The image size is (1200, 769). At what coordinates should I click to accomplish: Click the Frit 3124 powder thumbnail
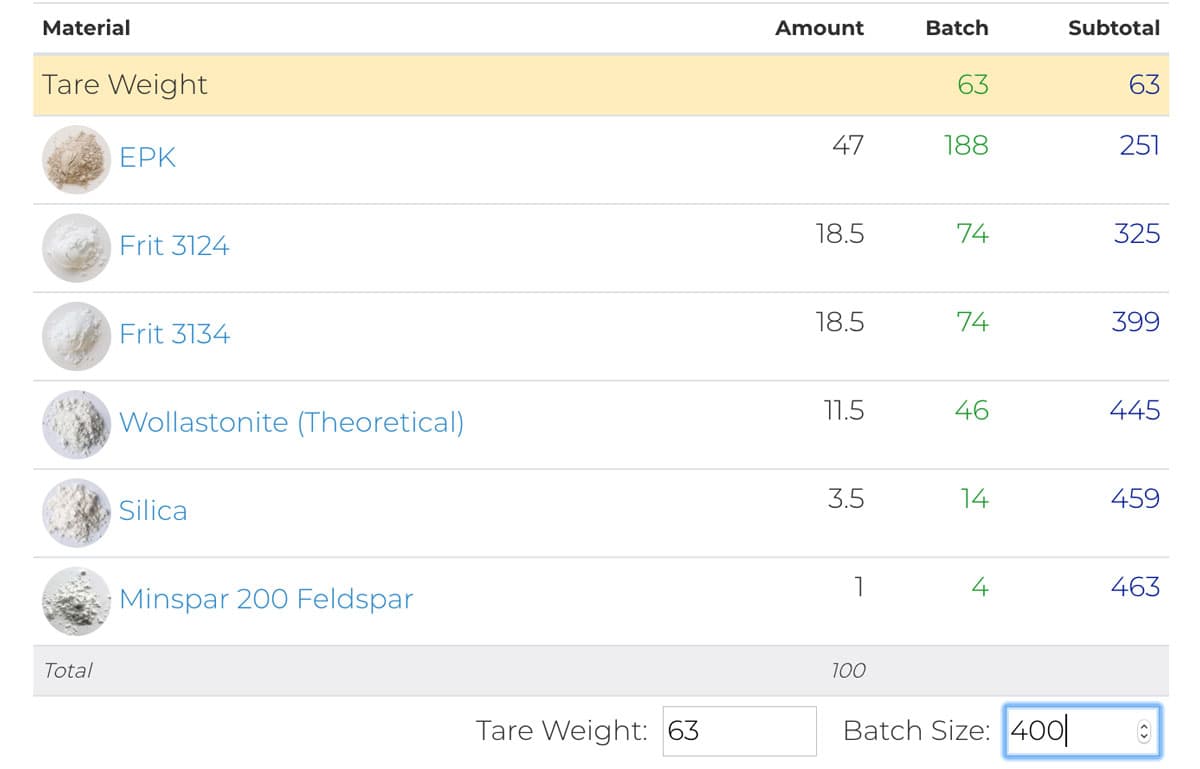point(76,247)
